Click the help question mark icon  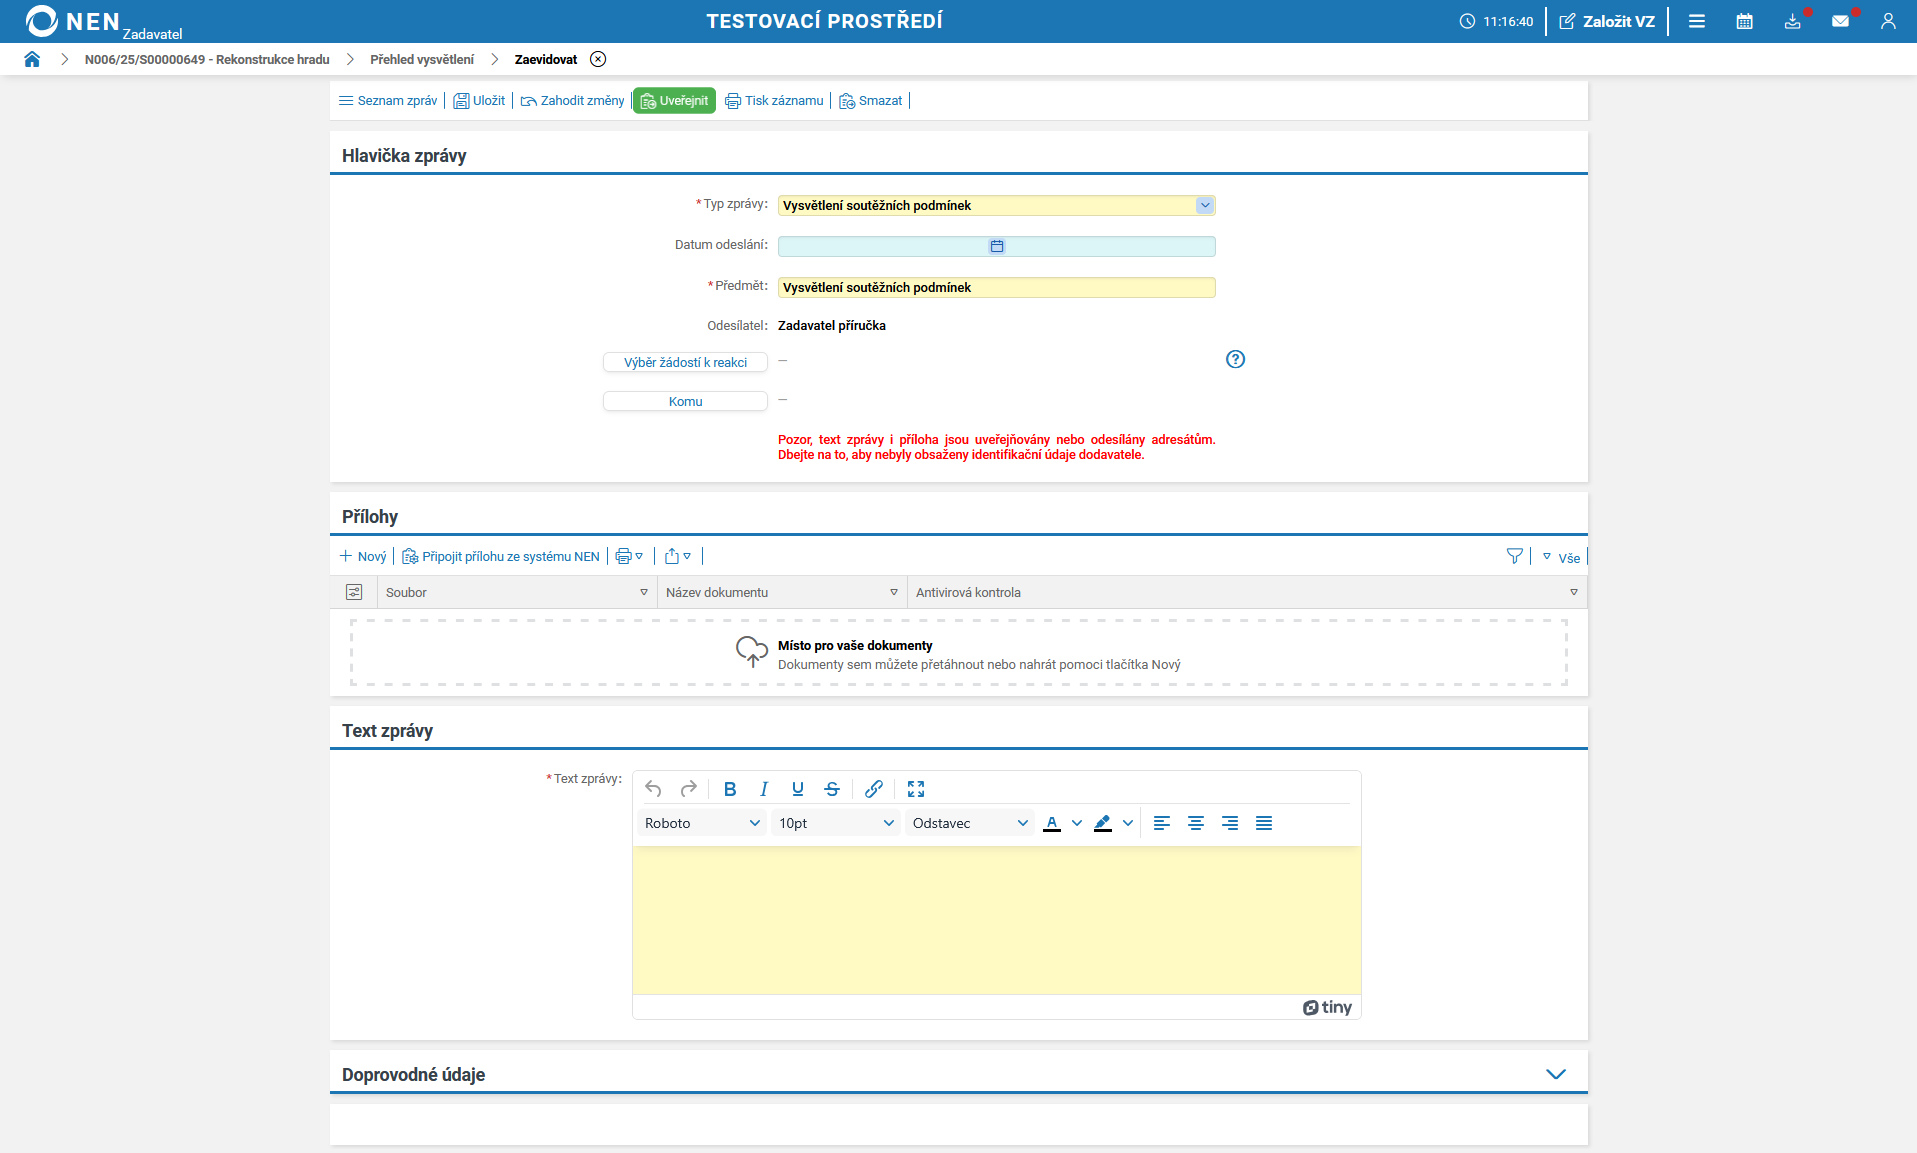click(x=1235, y=359)
